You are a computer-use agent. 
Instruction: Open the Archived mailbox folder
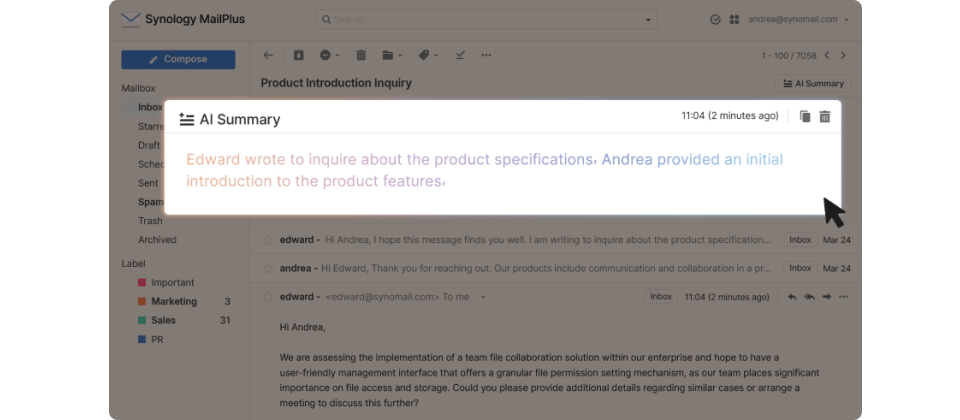point(157,240)
